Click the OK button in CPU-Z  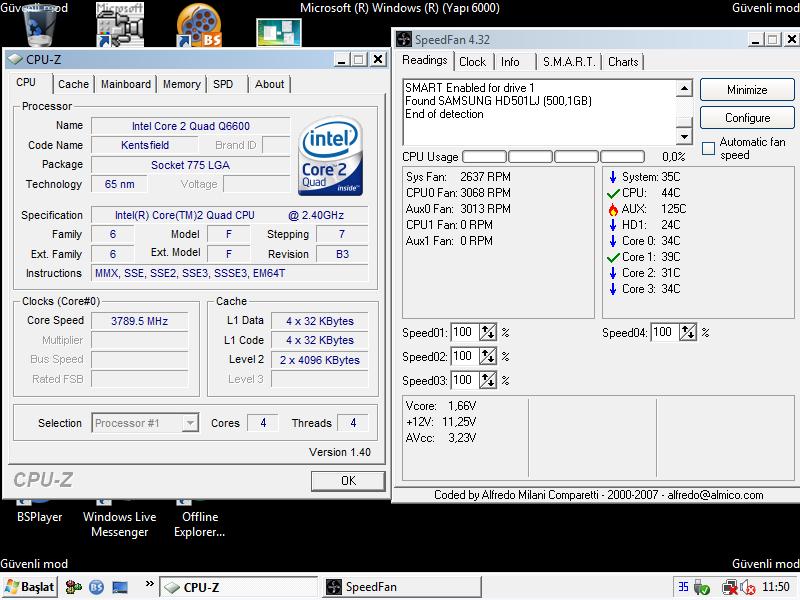click(348, 481)
